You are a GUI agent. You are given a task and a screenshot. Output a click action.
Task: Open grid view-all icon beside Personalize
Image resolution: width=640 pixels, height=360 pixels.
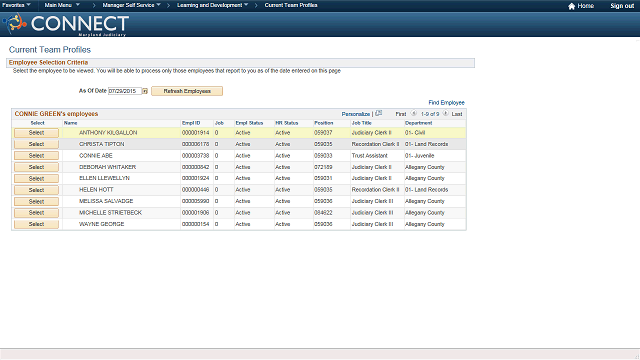pos(378,113)
